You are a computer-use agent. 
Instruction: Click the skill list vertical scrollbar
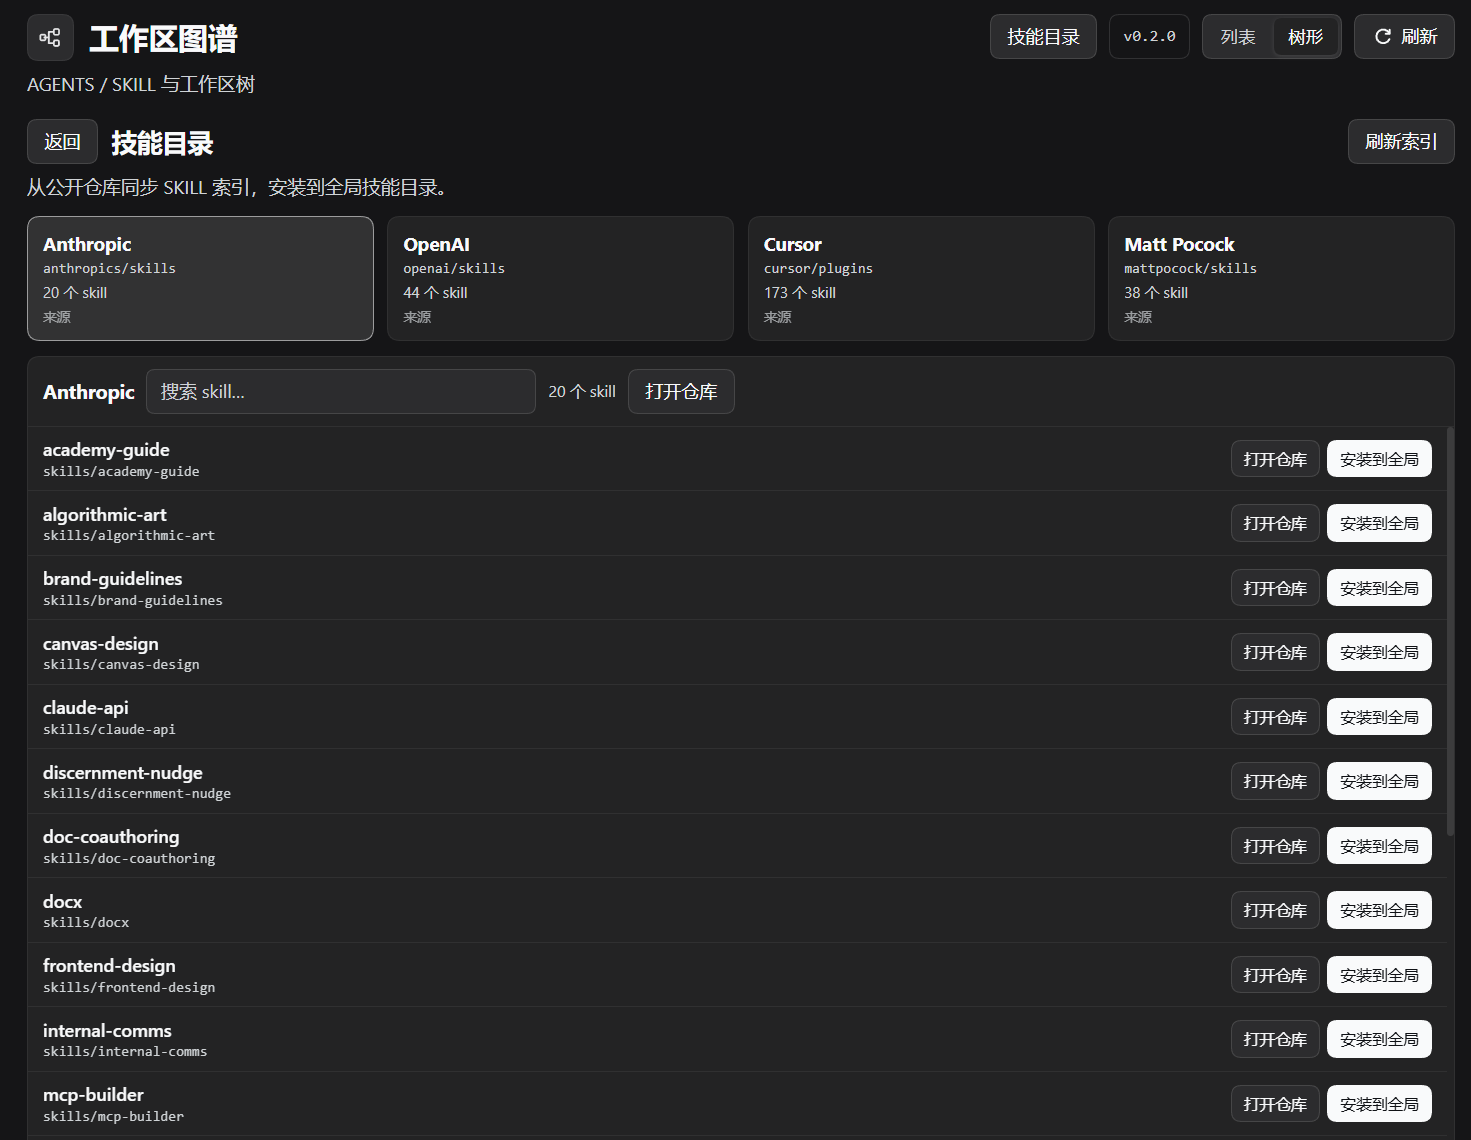[1450, 632]
